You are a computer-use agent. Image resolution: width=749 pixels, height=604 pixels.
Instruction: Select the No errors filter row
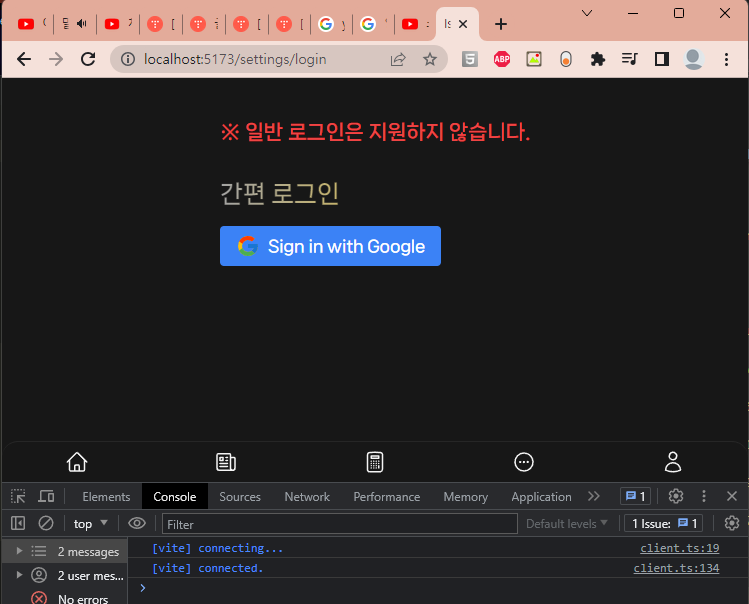(x=64, y=598)
